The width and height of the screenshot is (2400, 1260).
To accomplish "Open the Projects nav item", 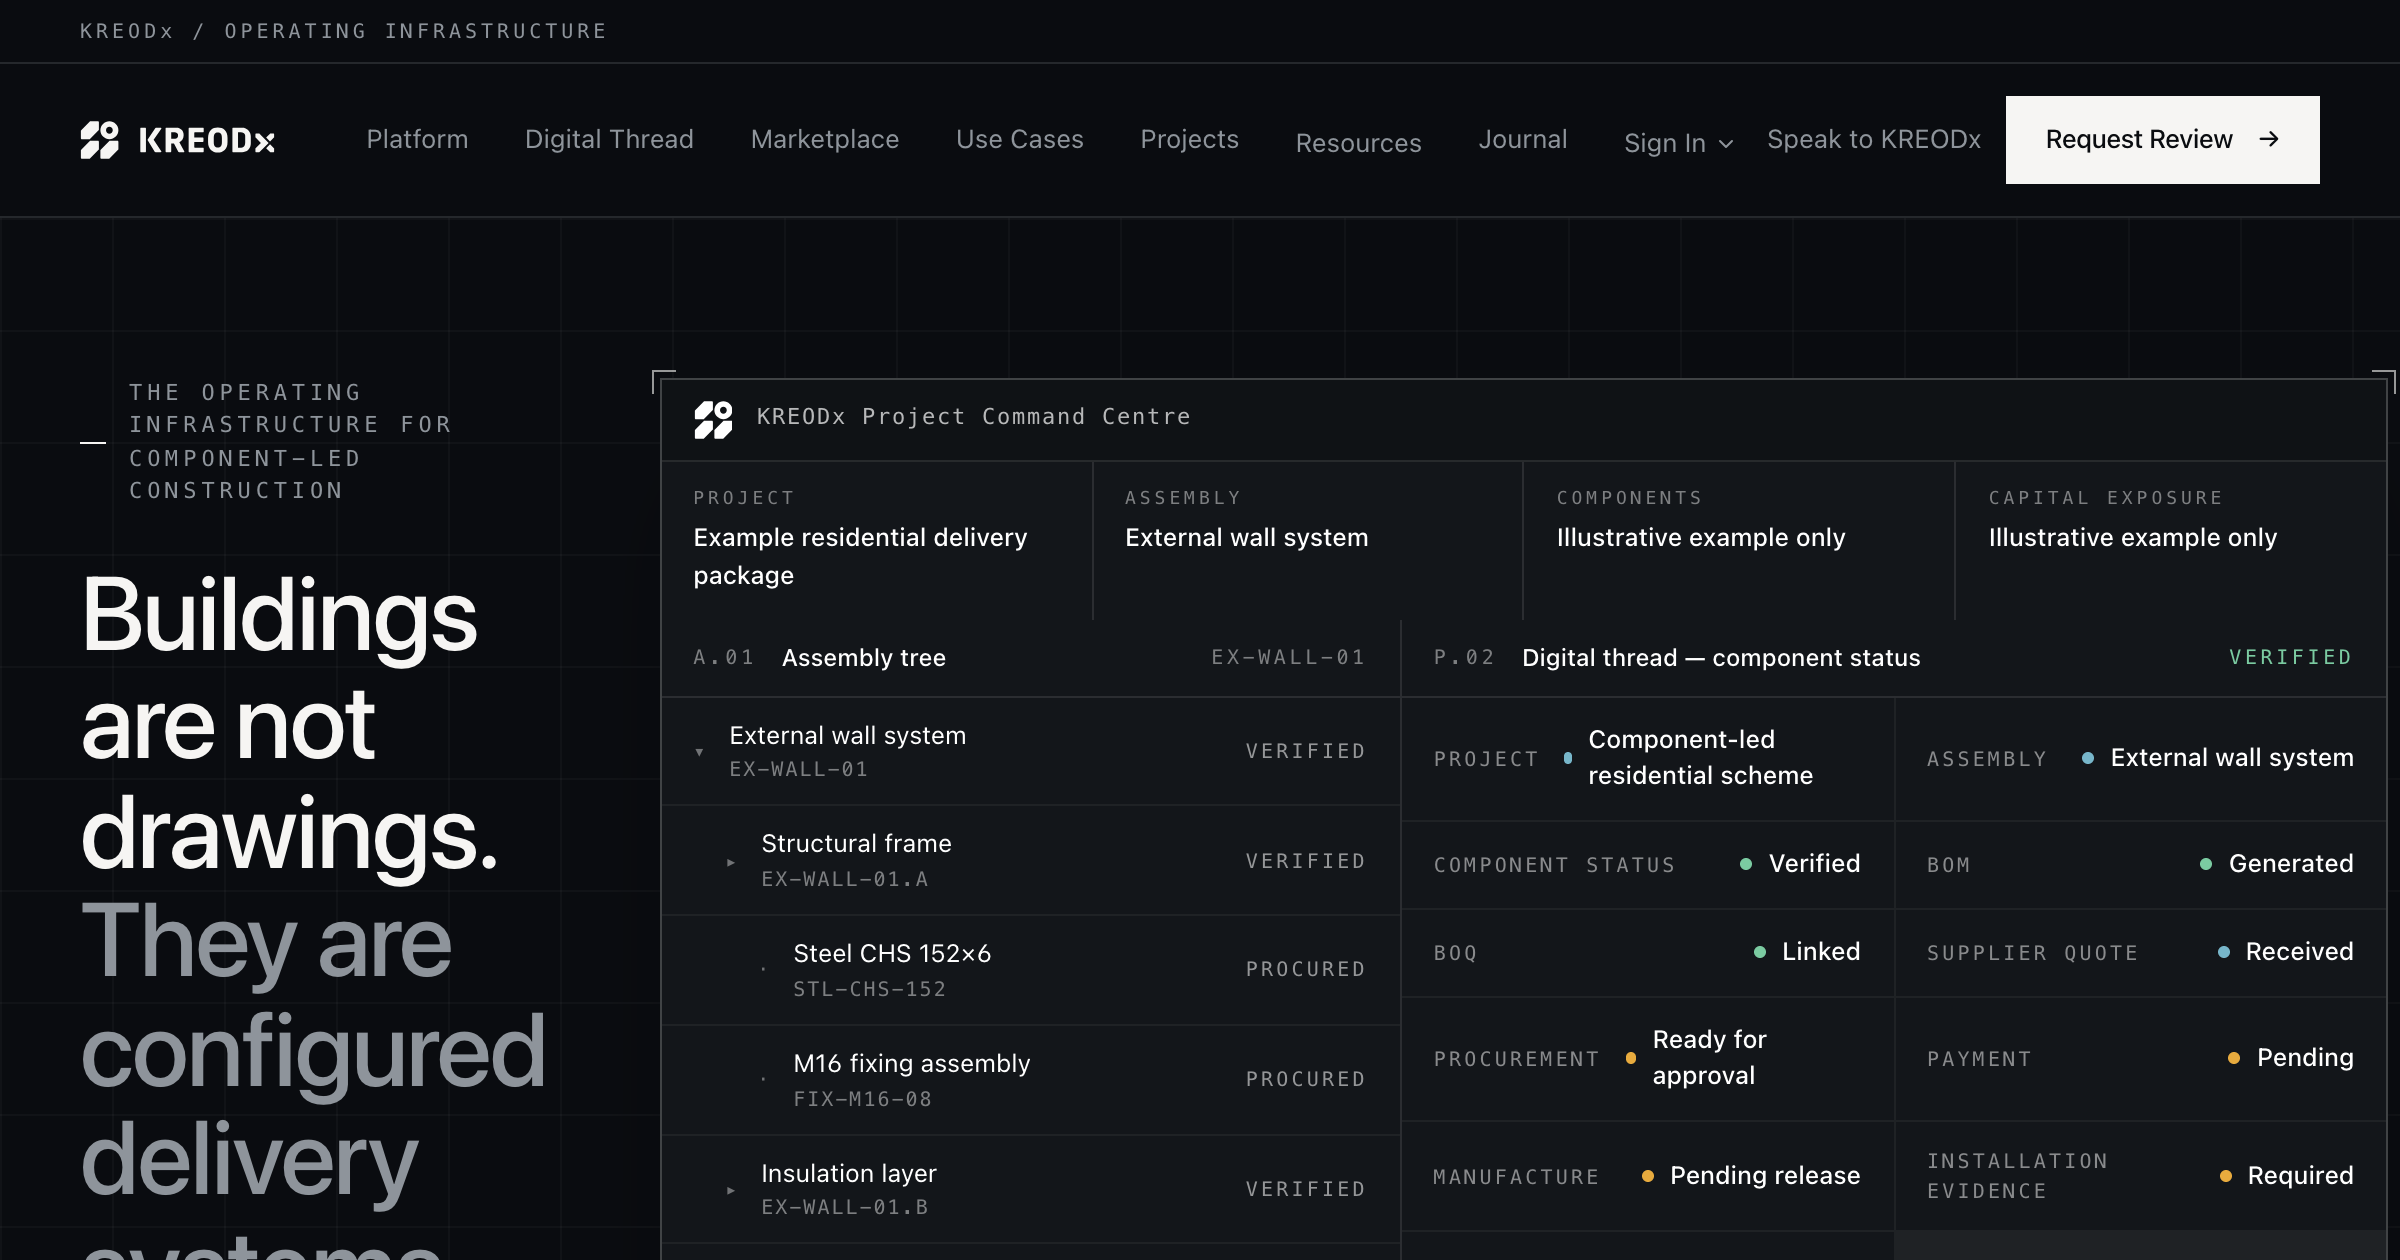I will [1189, 139].
